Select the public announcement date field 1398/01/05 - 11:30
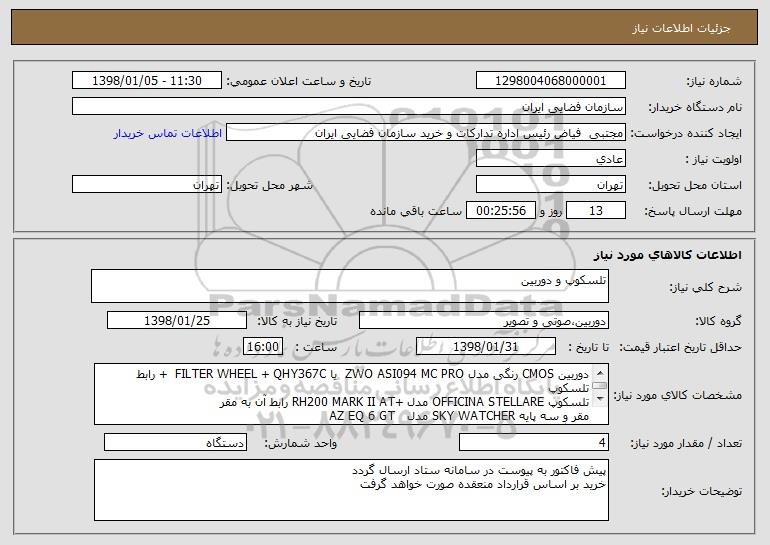The height and width of the screenshot is (545, 770). [x=147, y=81]
